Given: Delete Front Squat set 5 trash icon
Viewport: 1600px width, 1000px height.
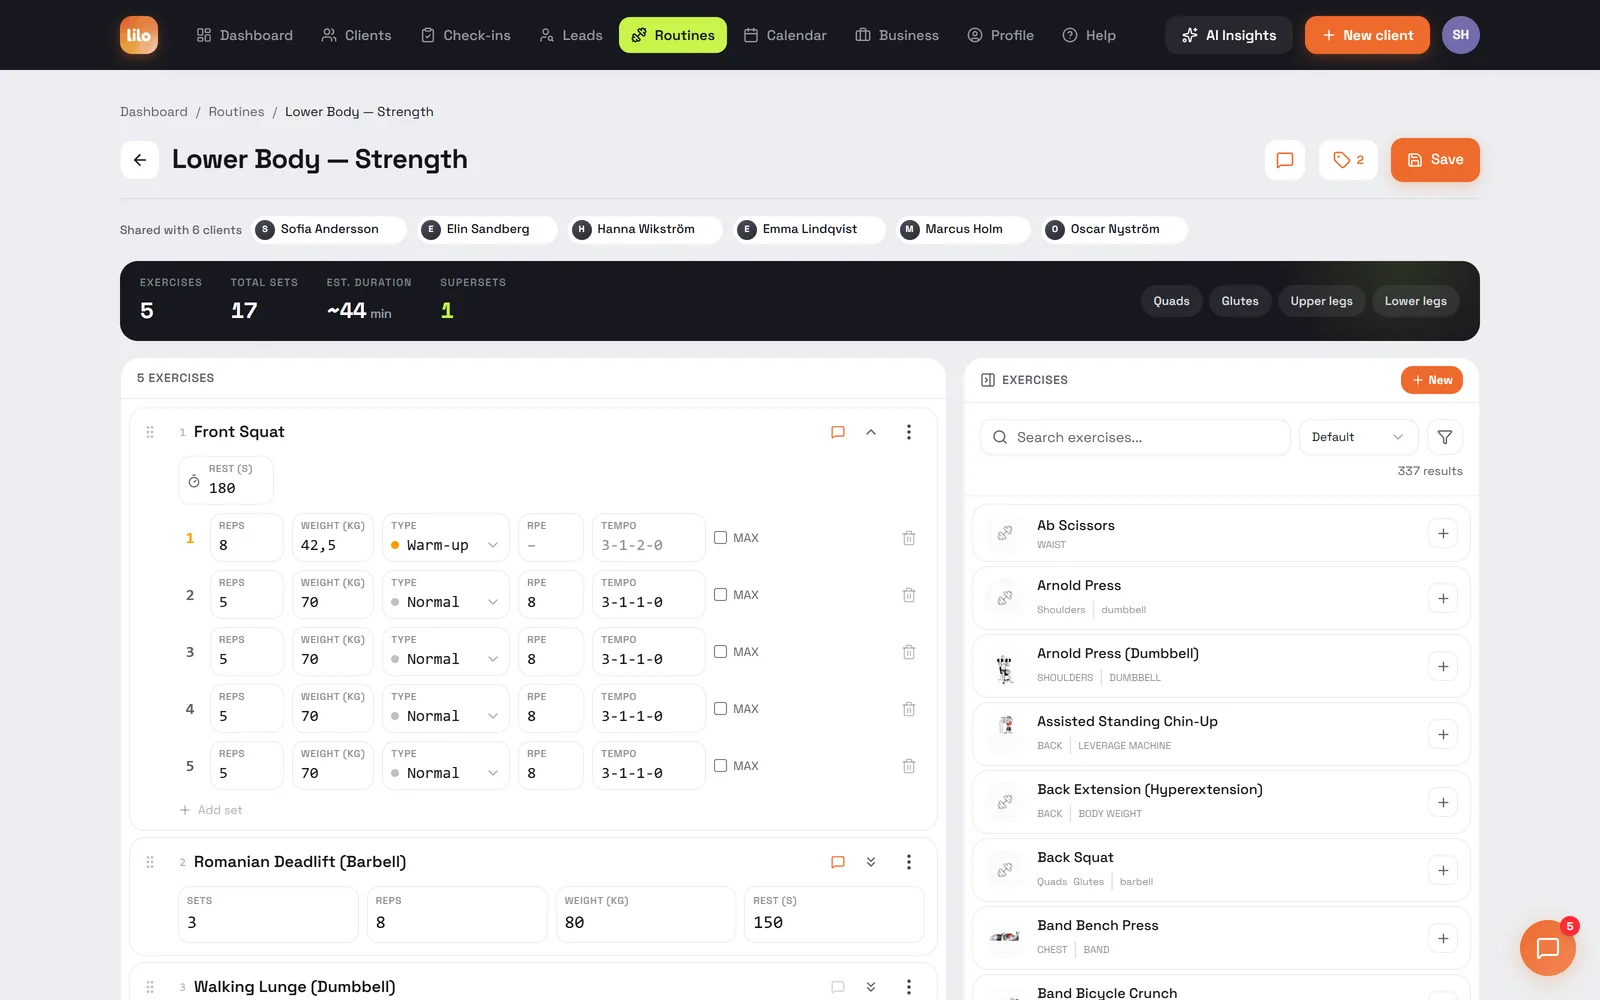Looking at the screenshot, I should [x=909, y=766].
